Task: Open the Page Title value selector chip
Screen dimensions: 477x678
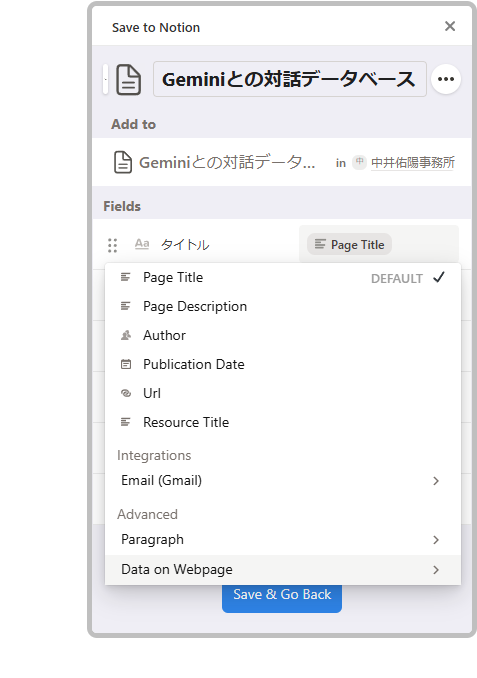Action: [349, 245]
